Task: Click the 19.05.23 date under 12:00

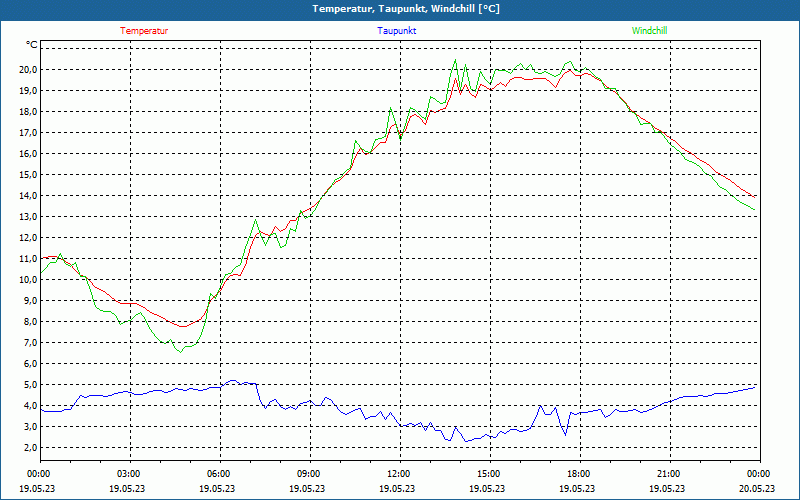Action: pyautogui.click(x=397, y=488)
